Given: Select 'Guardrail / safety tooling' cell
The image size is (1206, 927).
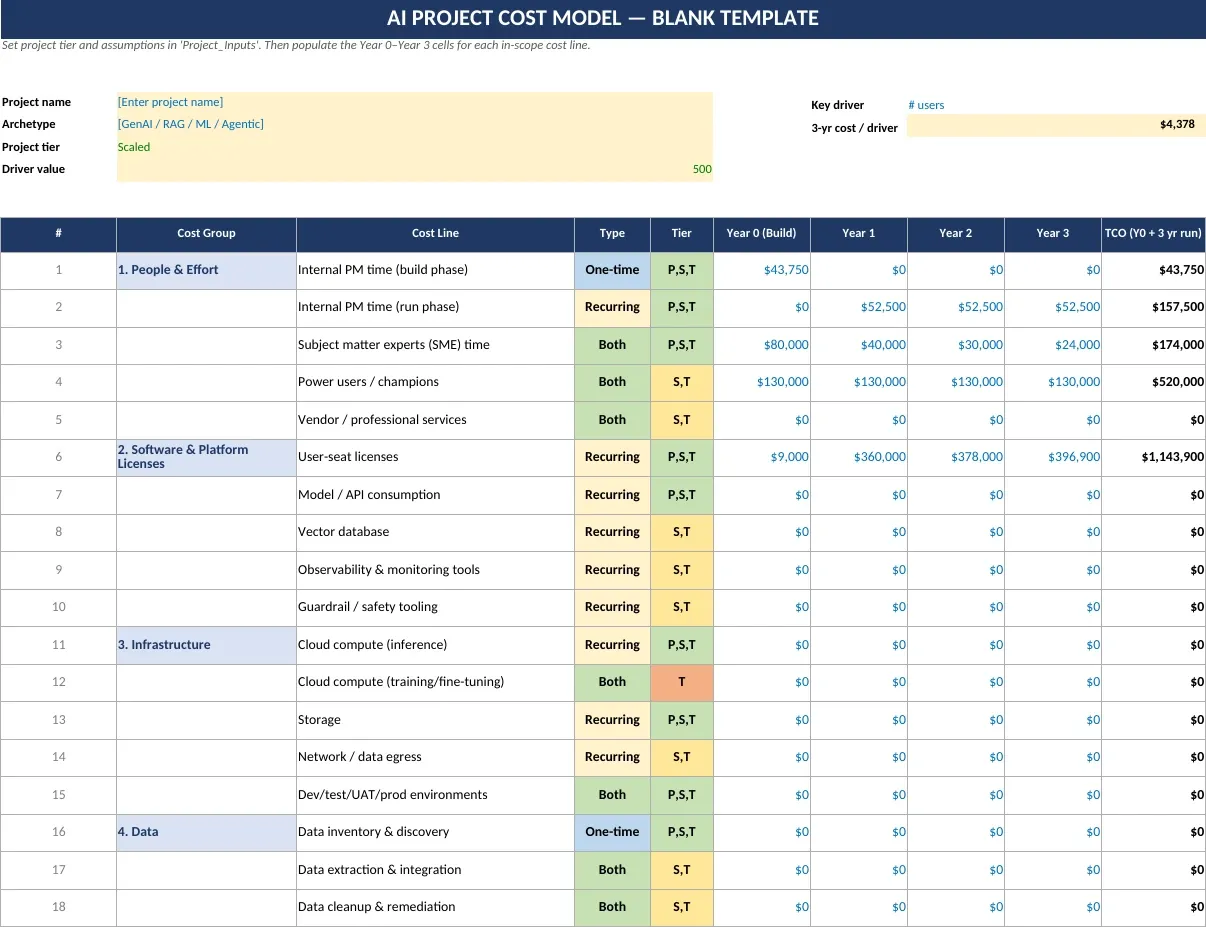Looking at the screenshot, I should click(435, 607).
